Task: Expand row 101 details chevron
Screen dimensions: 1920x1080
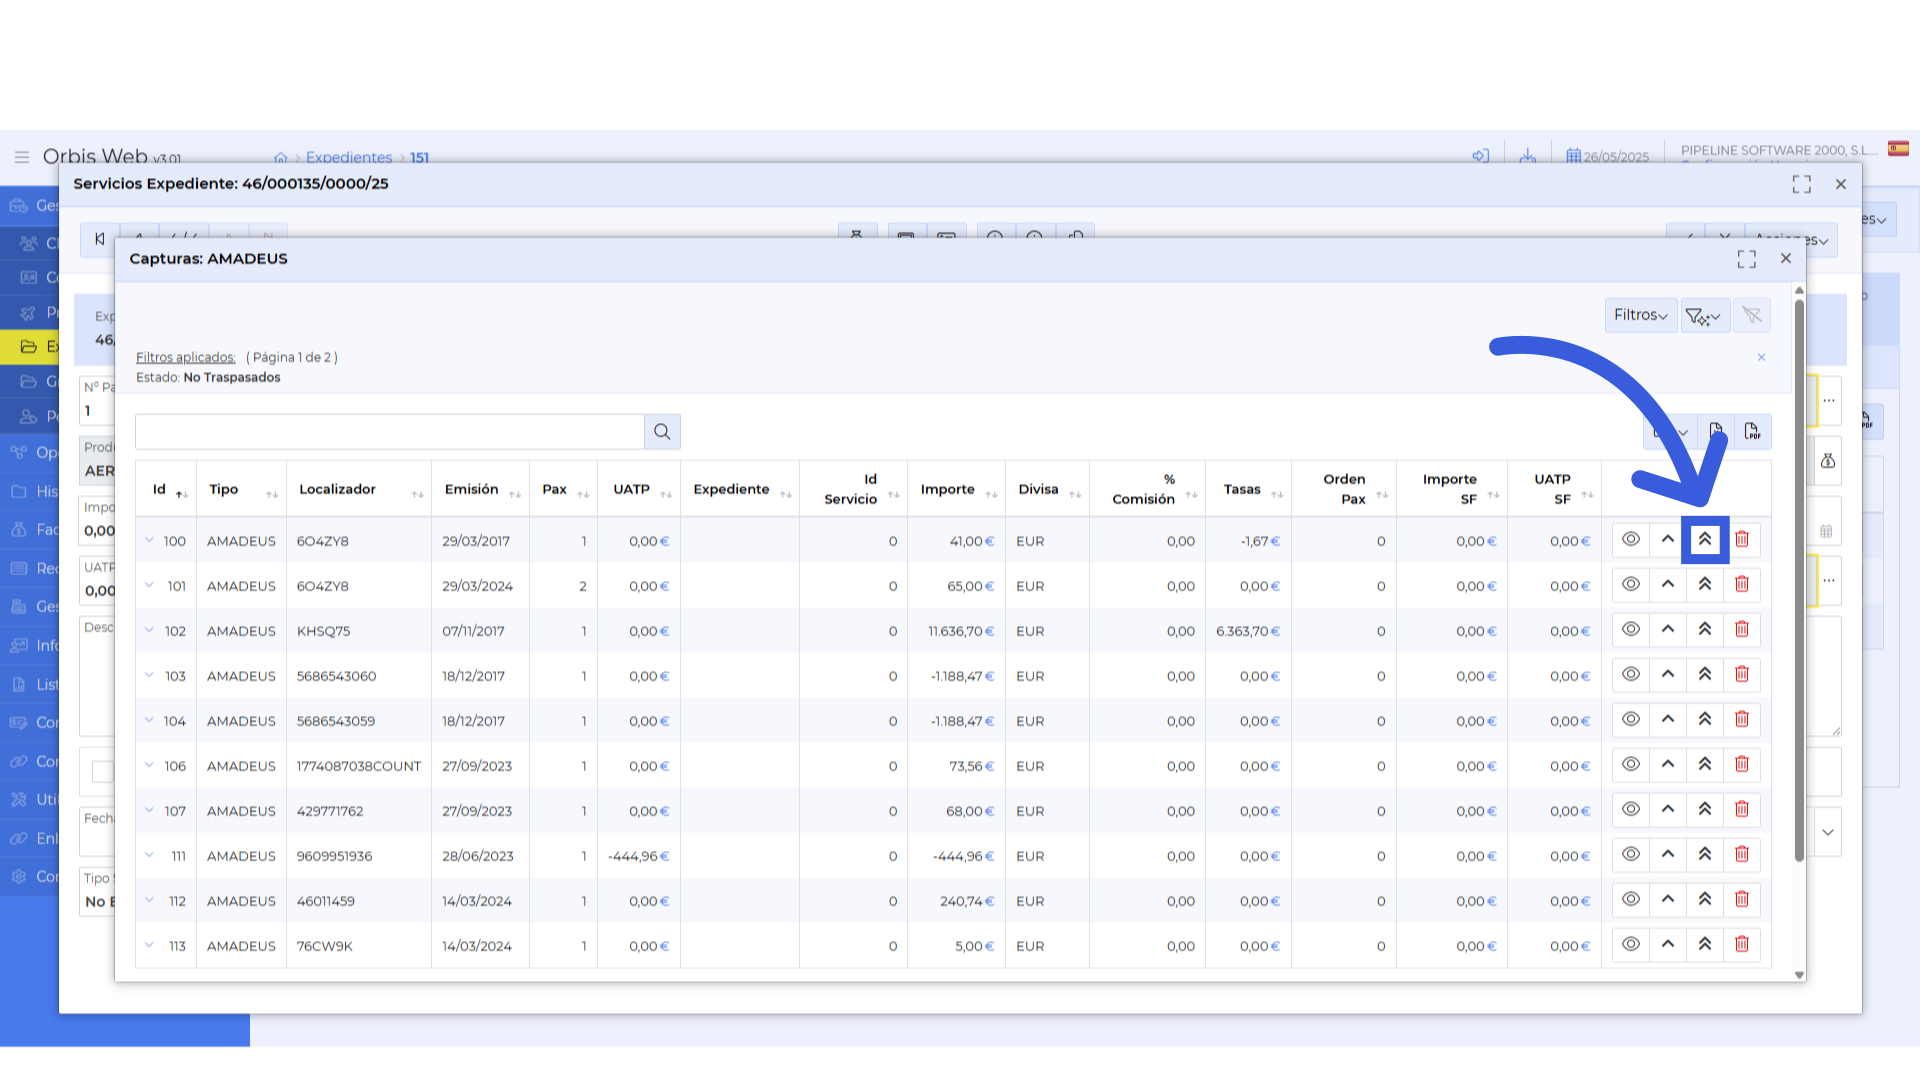Action: tap(149, 585)
